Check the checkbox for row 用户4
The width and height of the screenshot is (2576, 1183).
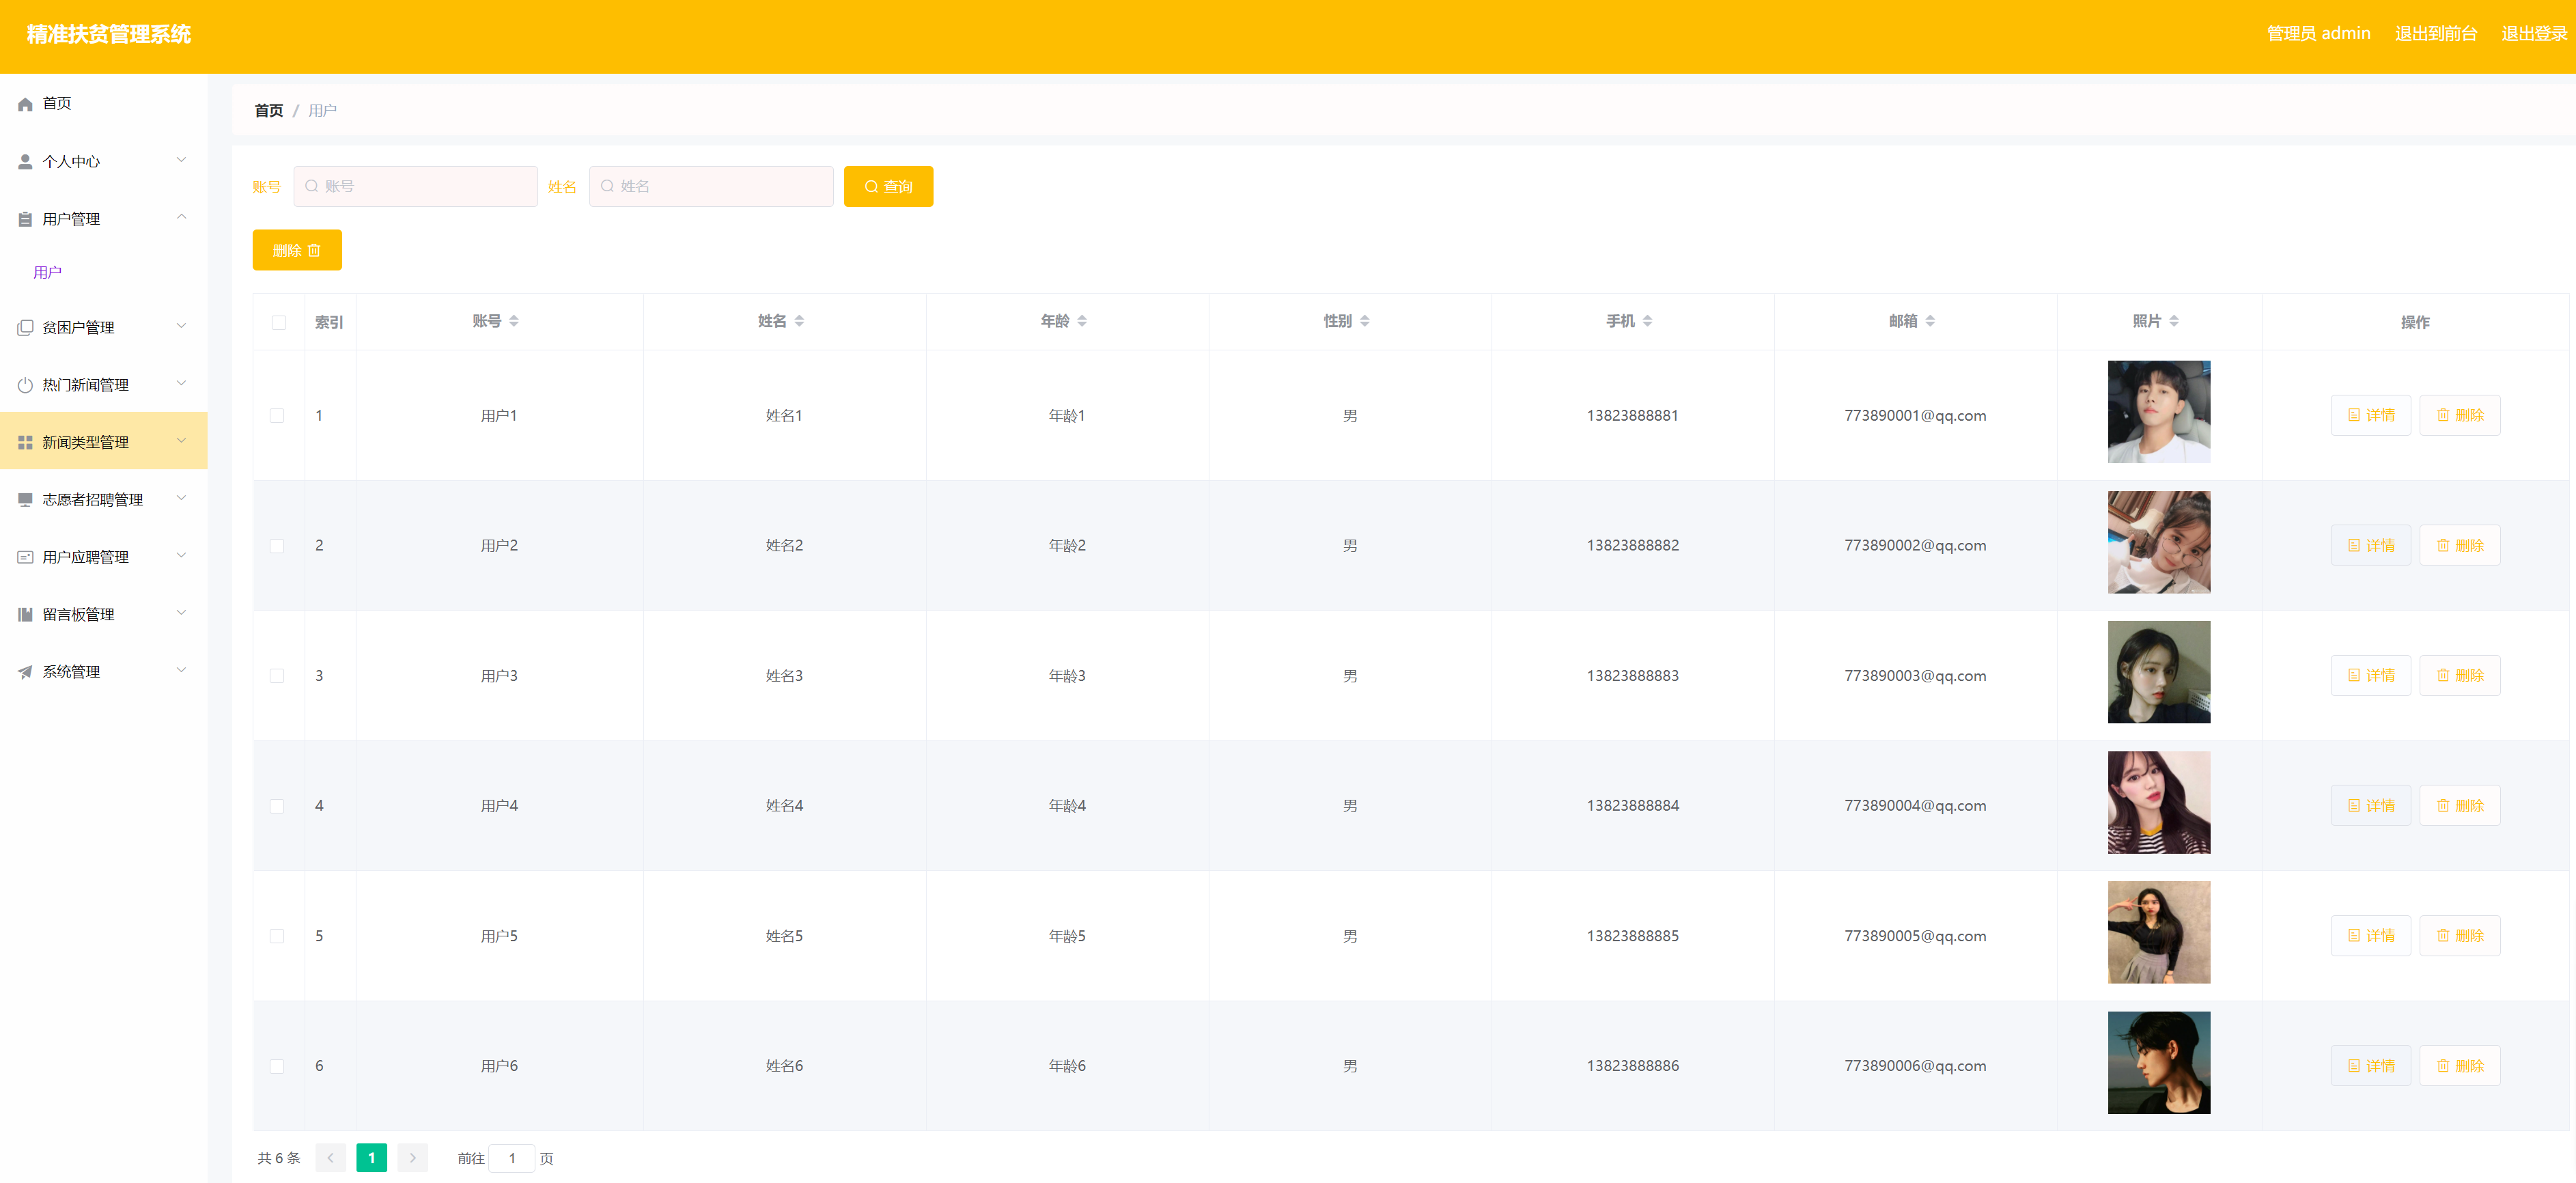tap(277, 806)
